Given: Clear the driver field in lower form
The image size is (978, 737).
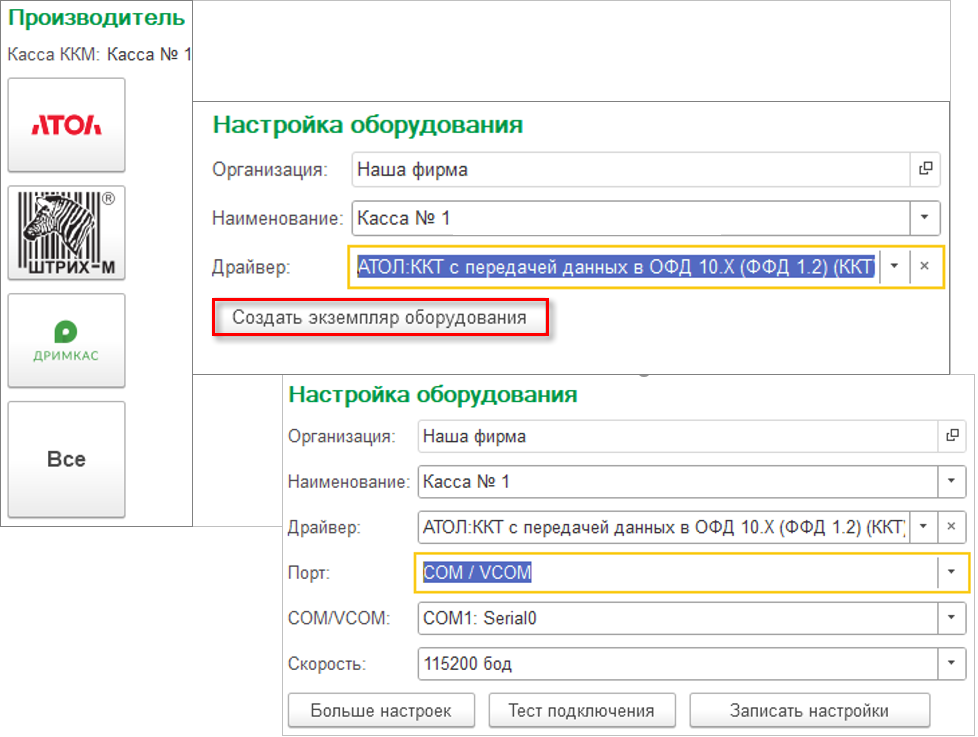Looking at the screenshot, I should (x=951, y=526).
